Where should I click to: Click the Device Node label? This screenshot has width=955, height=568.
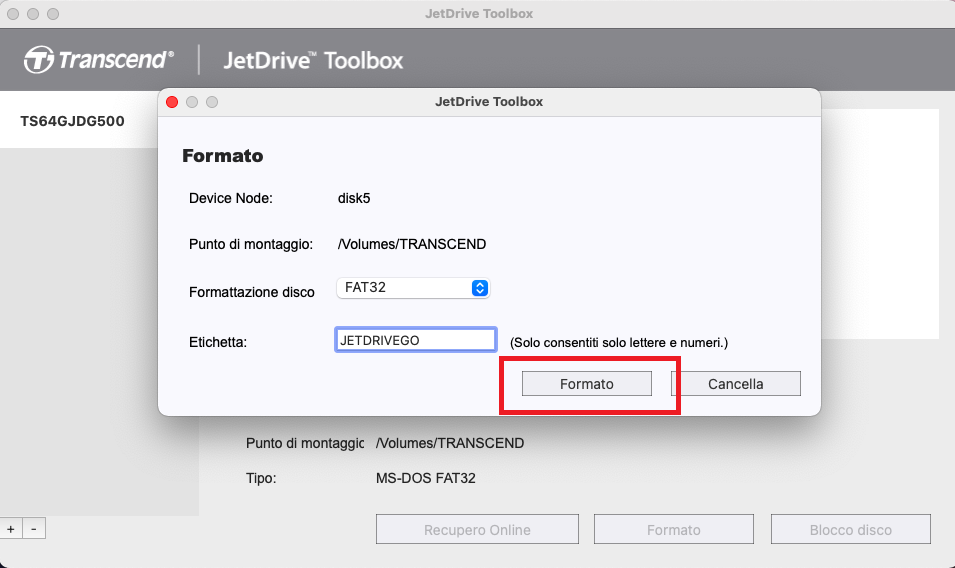point(231,198)
